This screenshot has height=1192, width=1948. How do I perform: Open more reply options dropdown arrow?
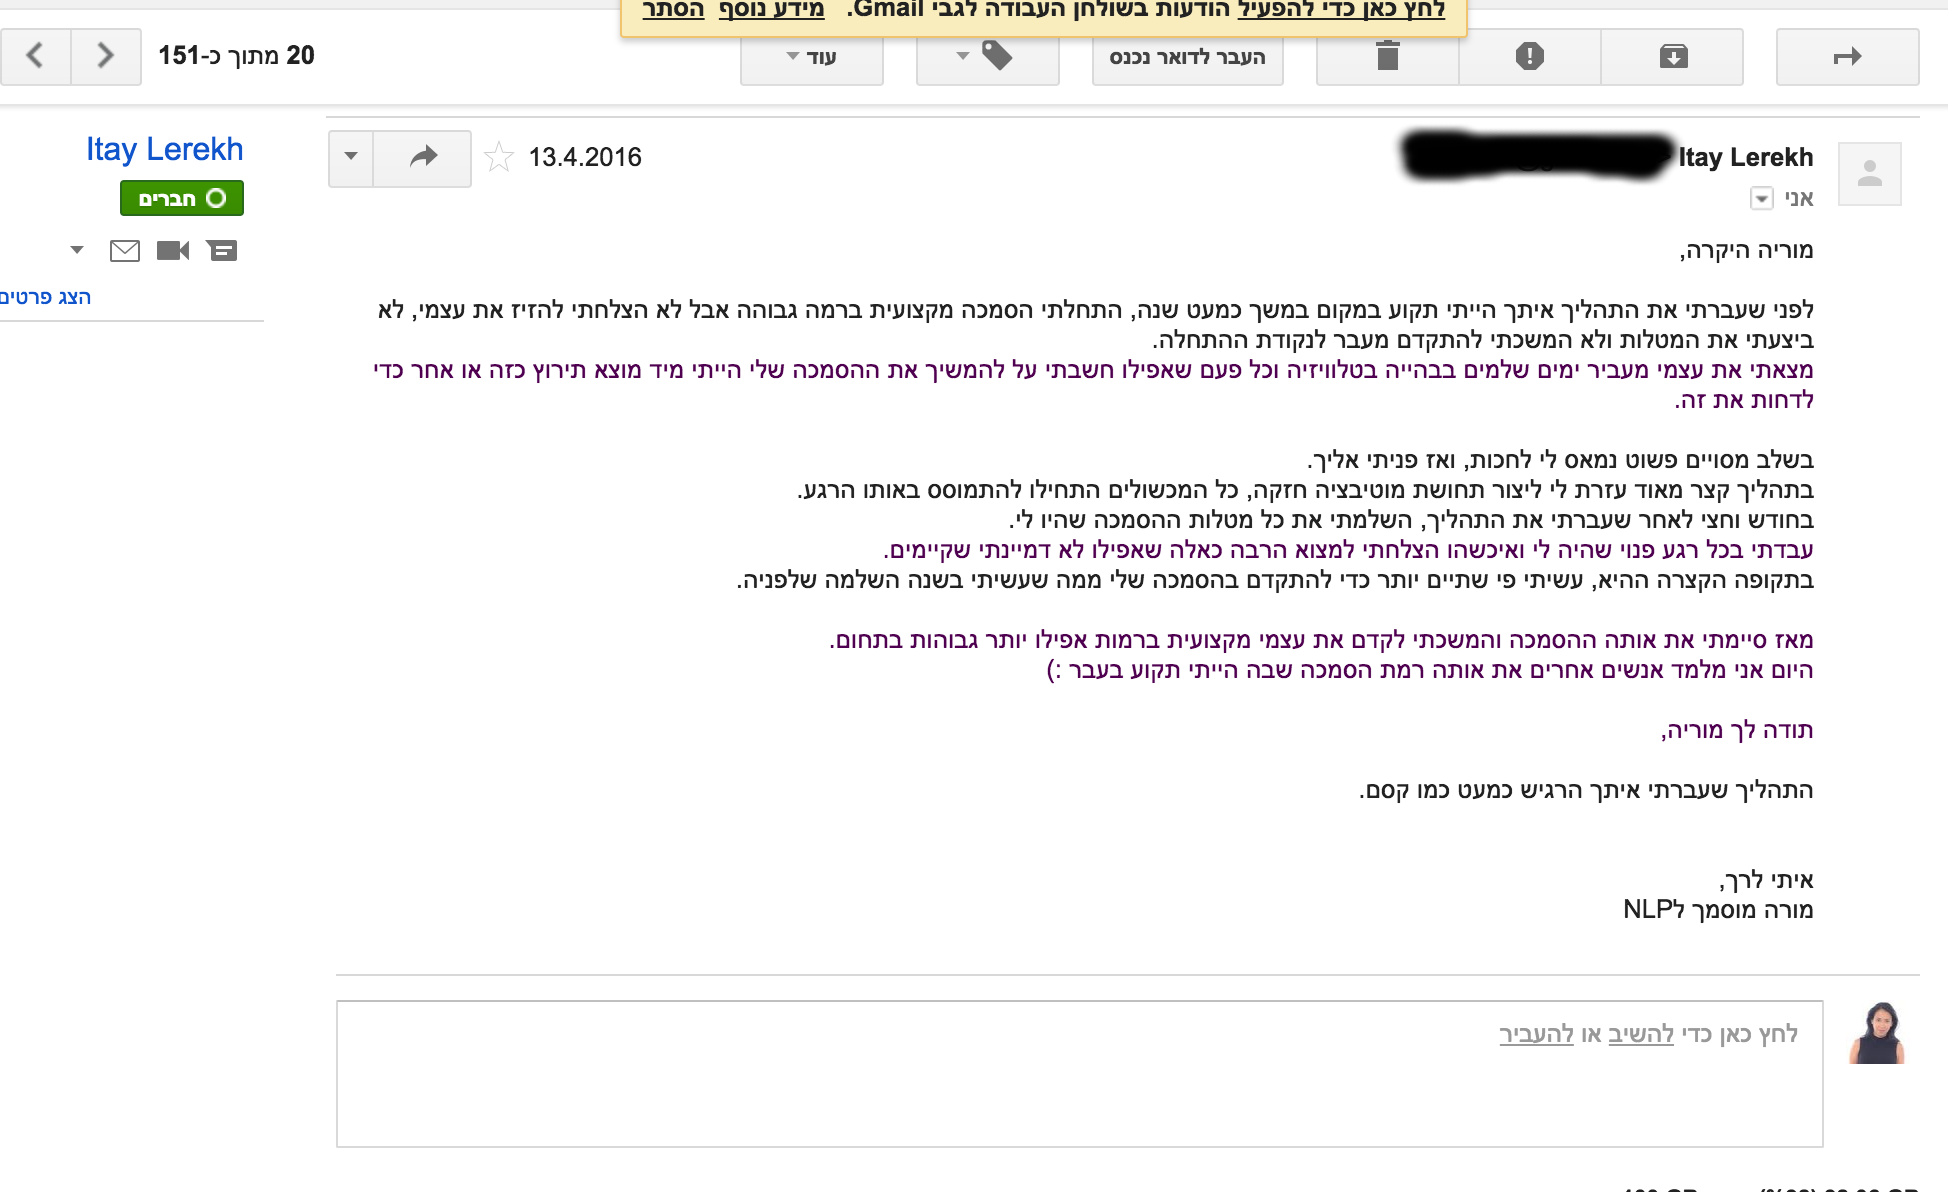[x=351, y=157]
